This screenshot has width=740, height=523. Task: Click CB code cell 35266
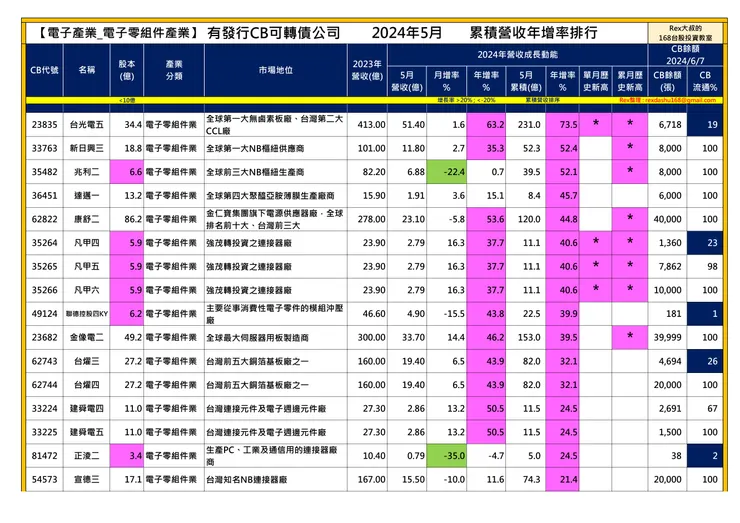click(44, 290)
